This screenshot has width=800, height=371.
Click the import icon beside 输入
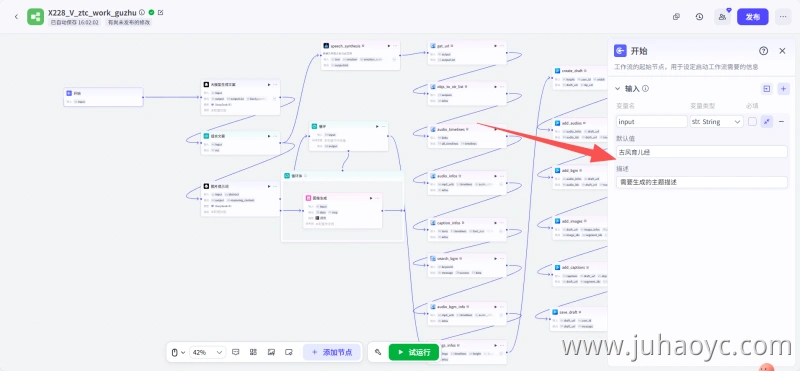[x=766, y=89]
